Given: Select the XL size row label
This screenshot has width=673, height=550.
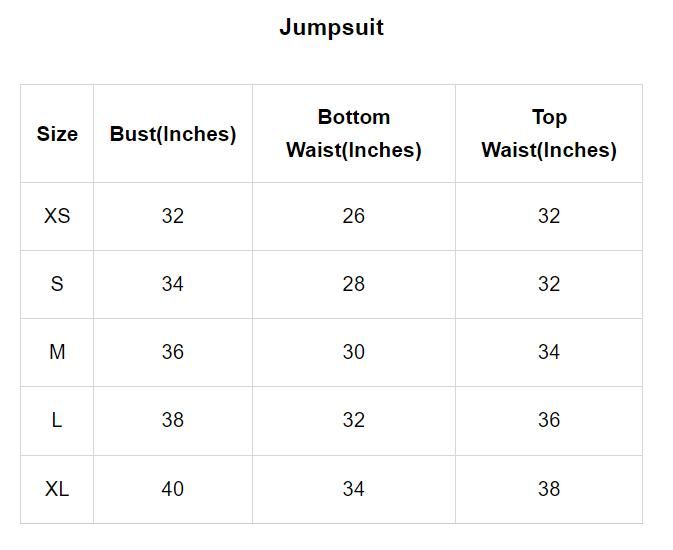Looking at the screenshot, I should pos(57,489).
